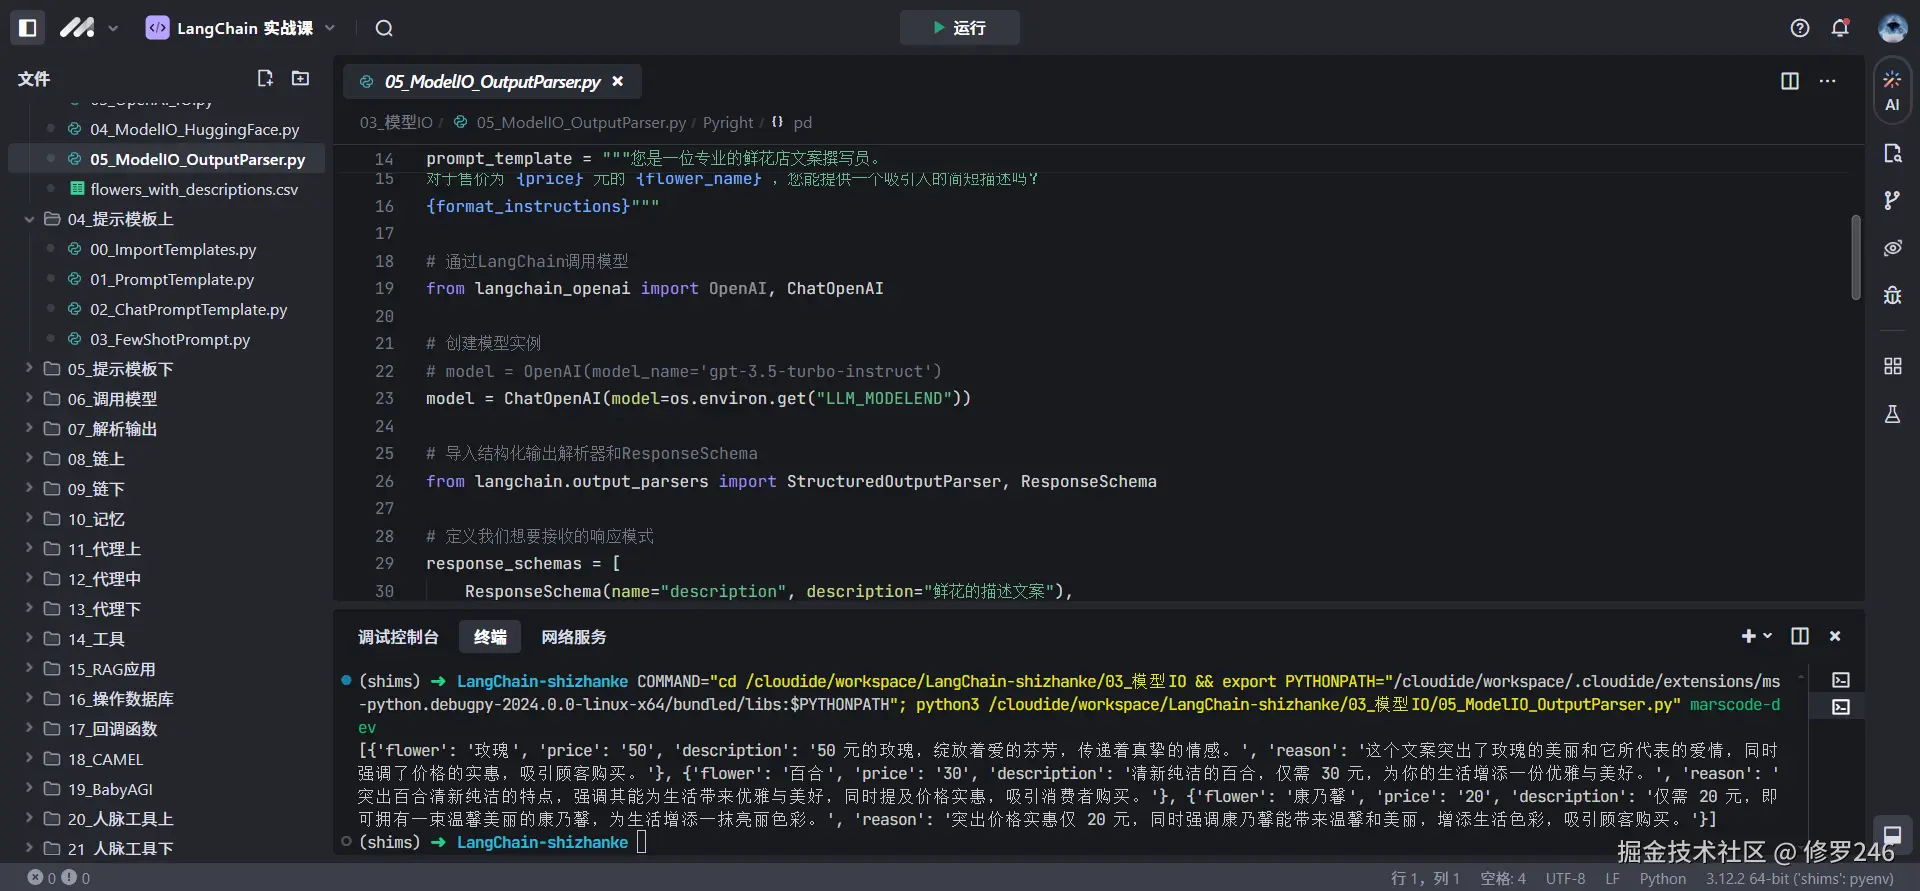Split the editor view

coord(1790,81)
